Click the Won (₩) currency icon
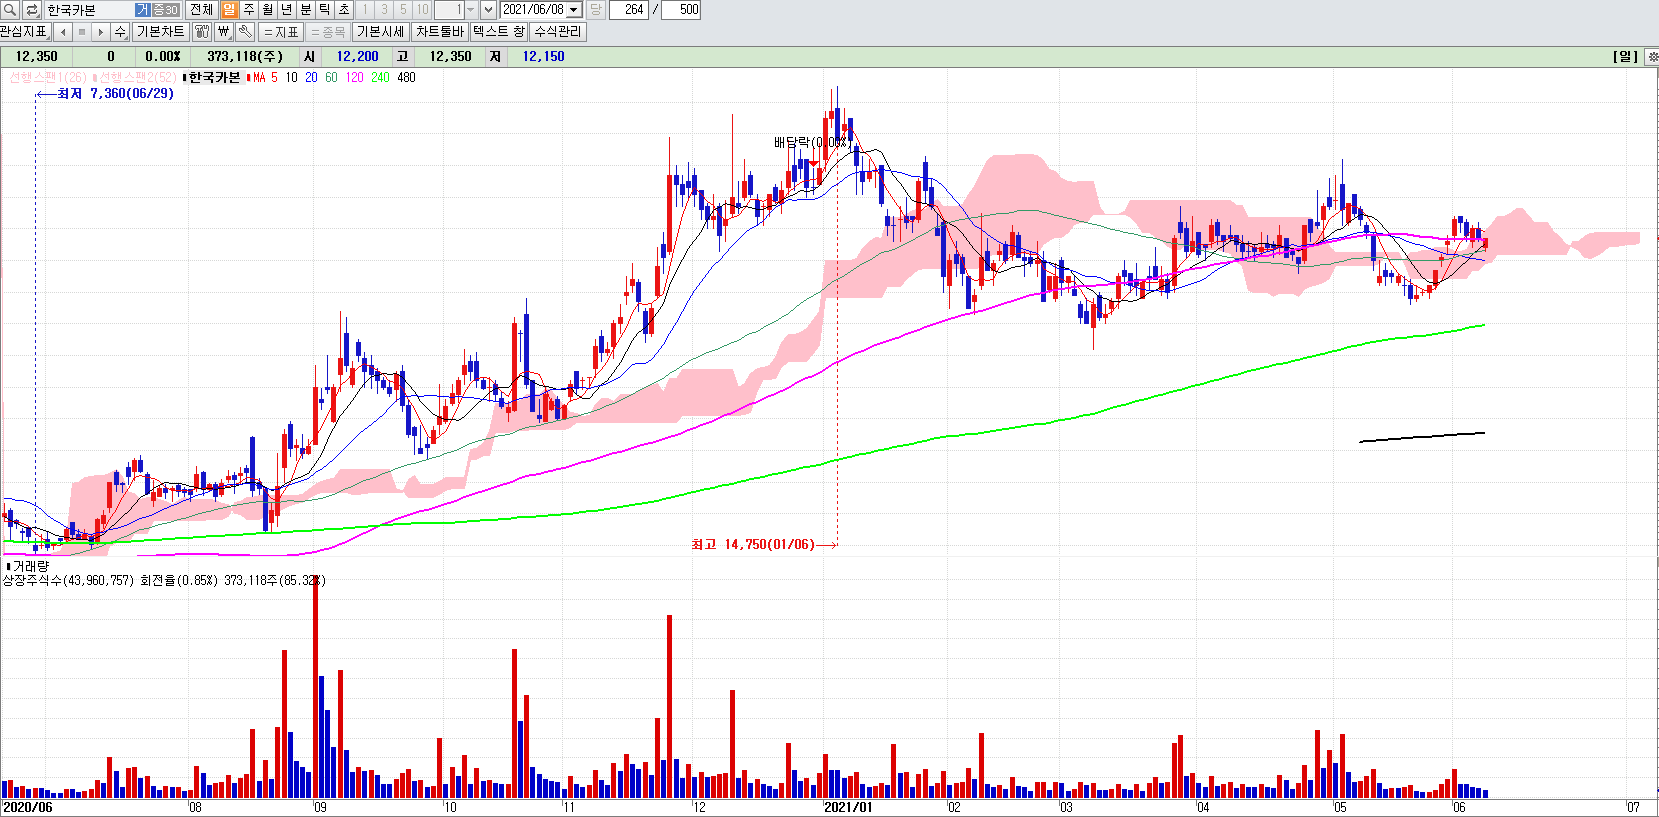This screenshot has width=1659, height=817. click(x=224, y=32)
